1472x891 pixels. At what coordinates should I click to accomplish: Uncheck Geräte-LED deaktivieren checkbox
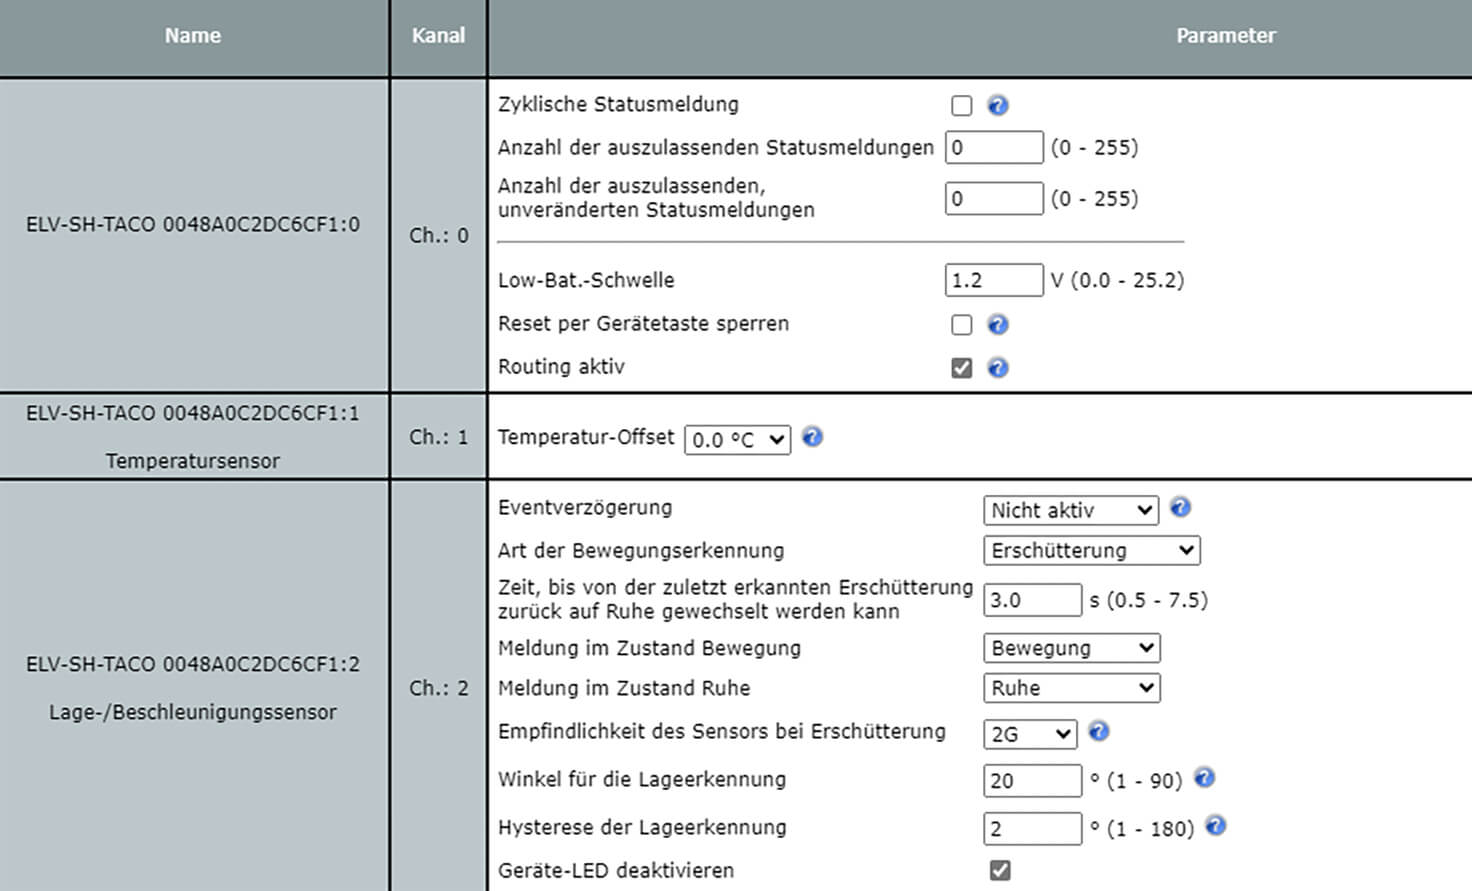pyautogui.click(x=1000, y=870)
